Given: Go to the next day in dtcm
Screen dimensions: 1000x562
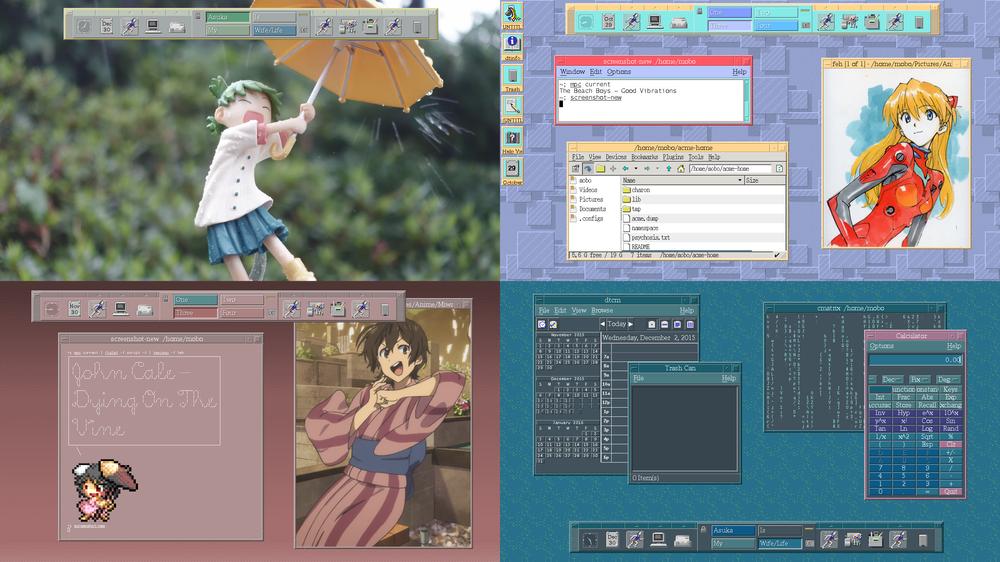Looking at the screenshot, I should tap(631, 324).
